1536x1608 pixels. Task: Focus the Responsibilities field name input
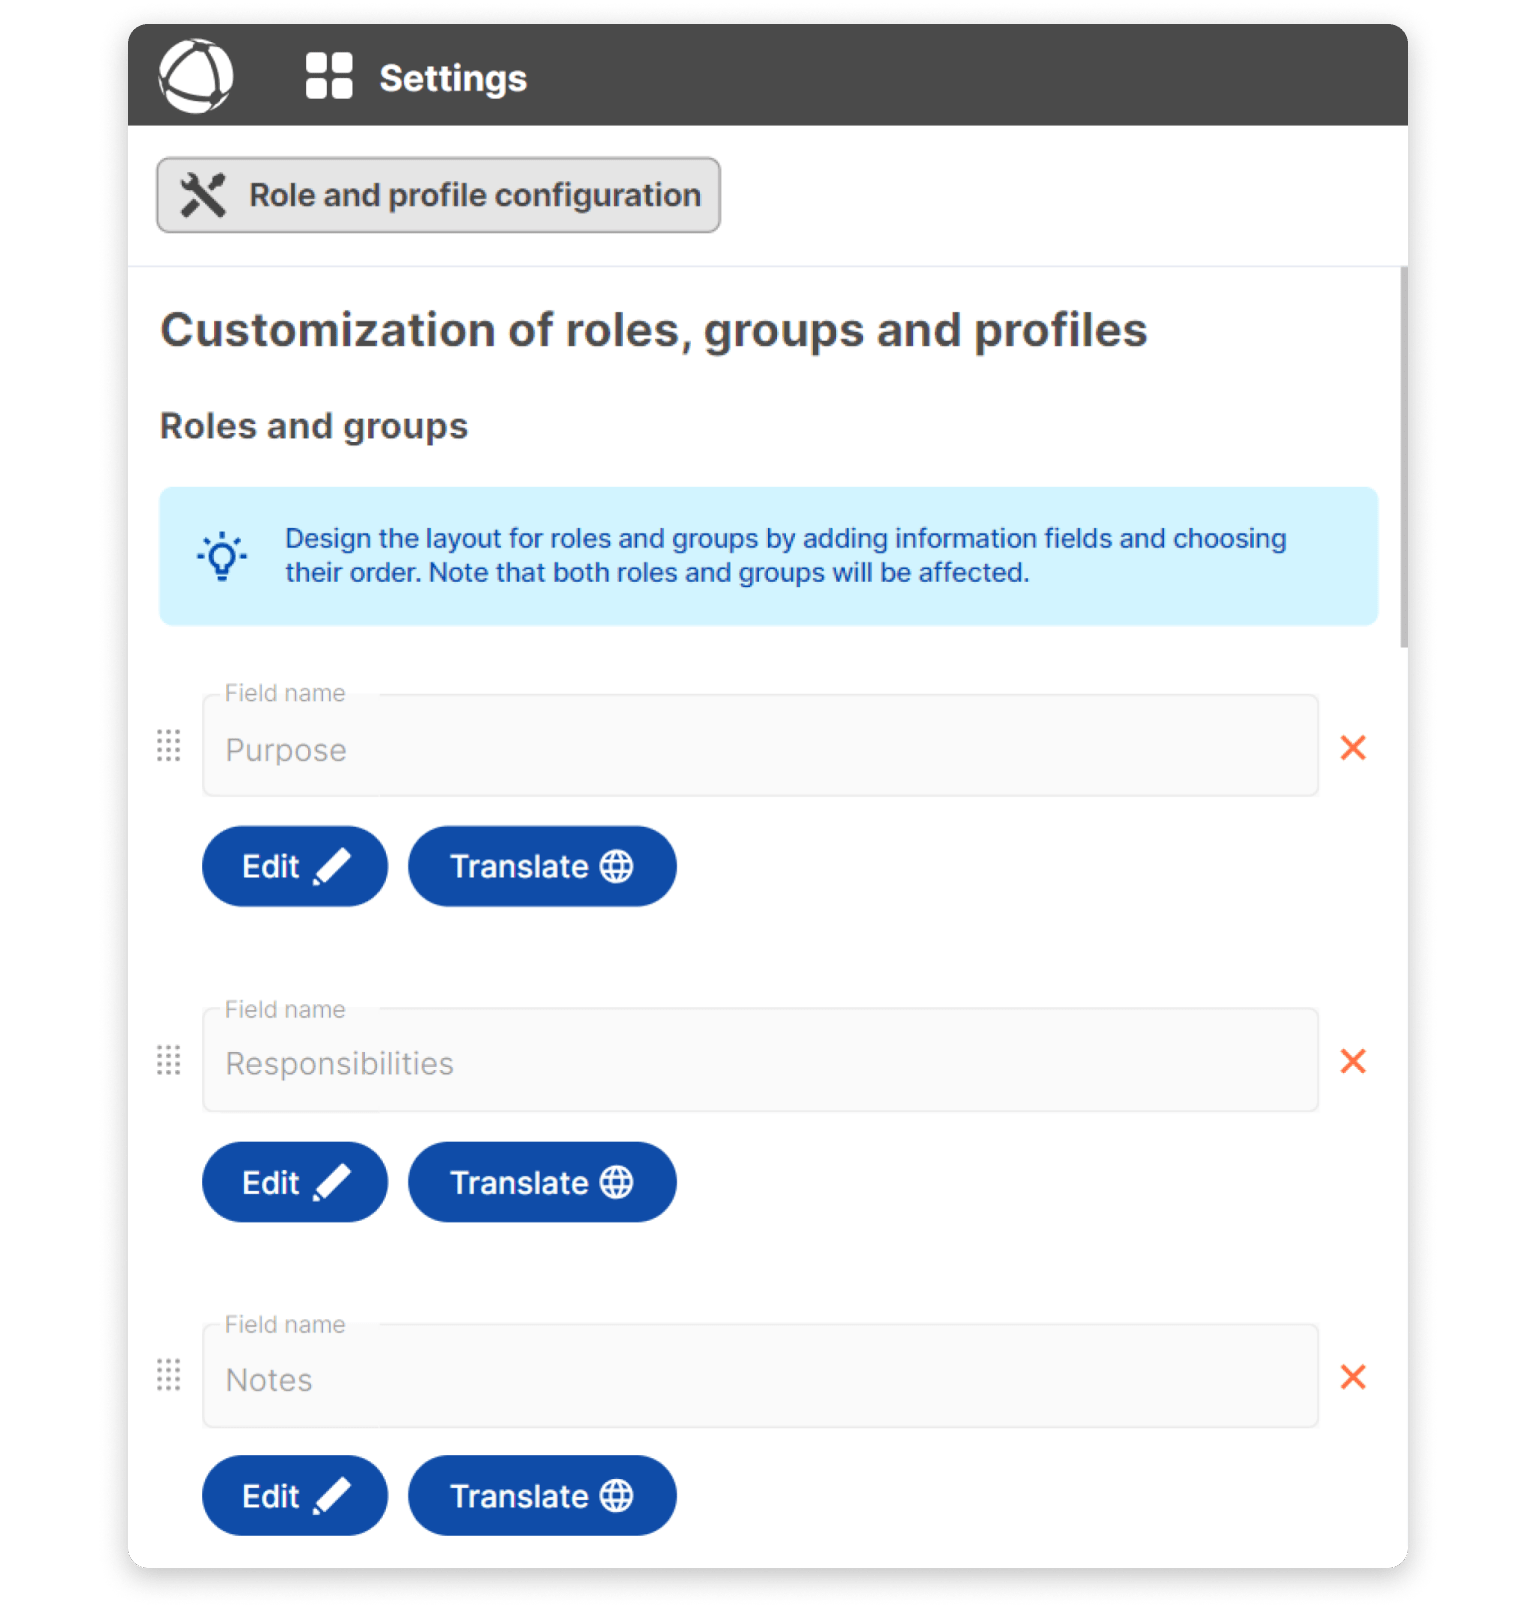pos(760,1063)
